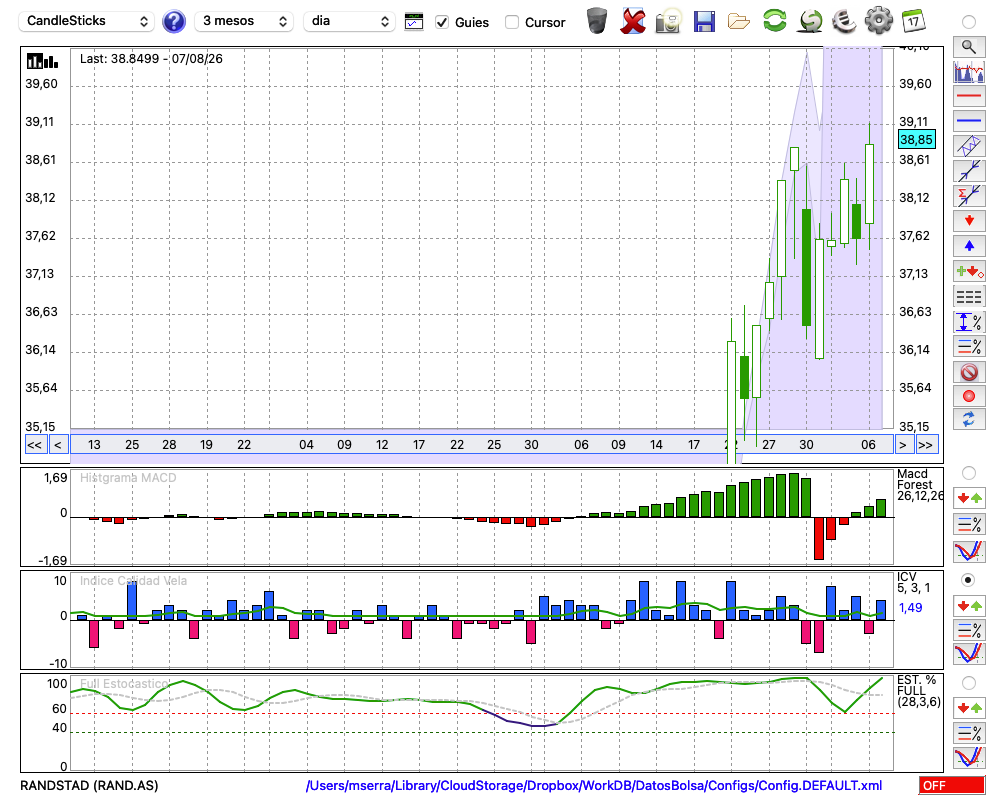Click the trash can icon
The width and height of the screenshot is (1000, 800).
(597, 21)
